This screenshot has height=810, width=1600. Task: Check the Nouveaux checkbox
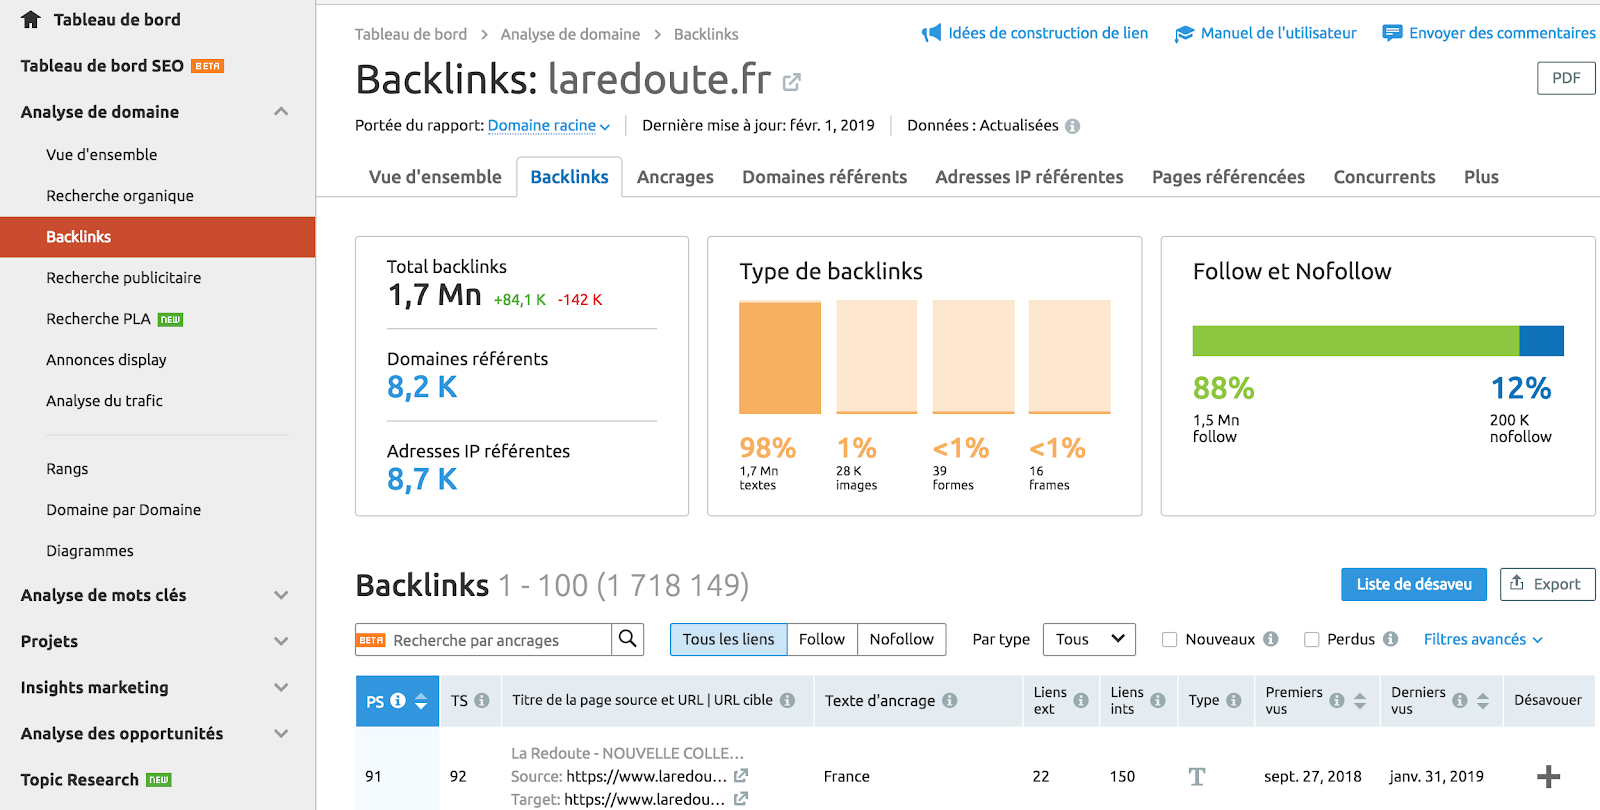[1169, 639]
